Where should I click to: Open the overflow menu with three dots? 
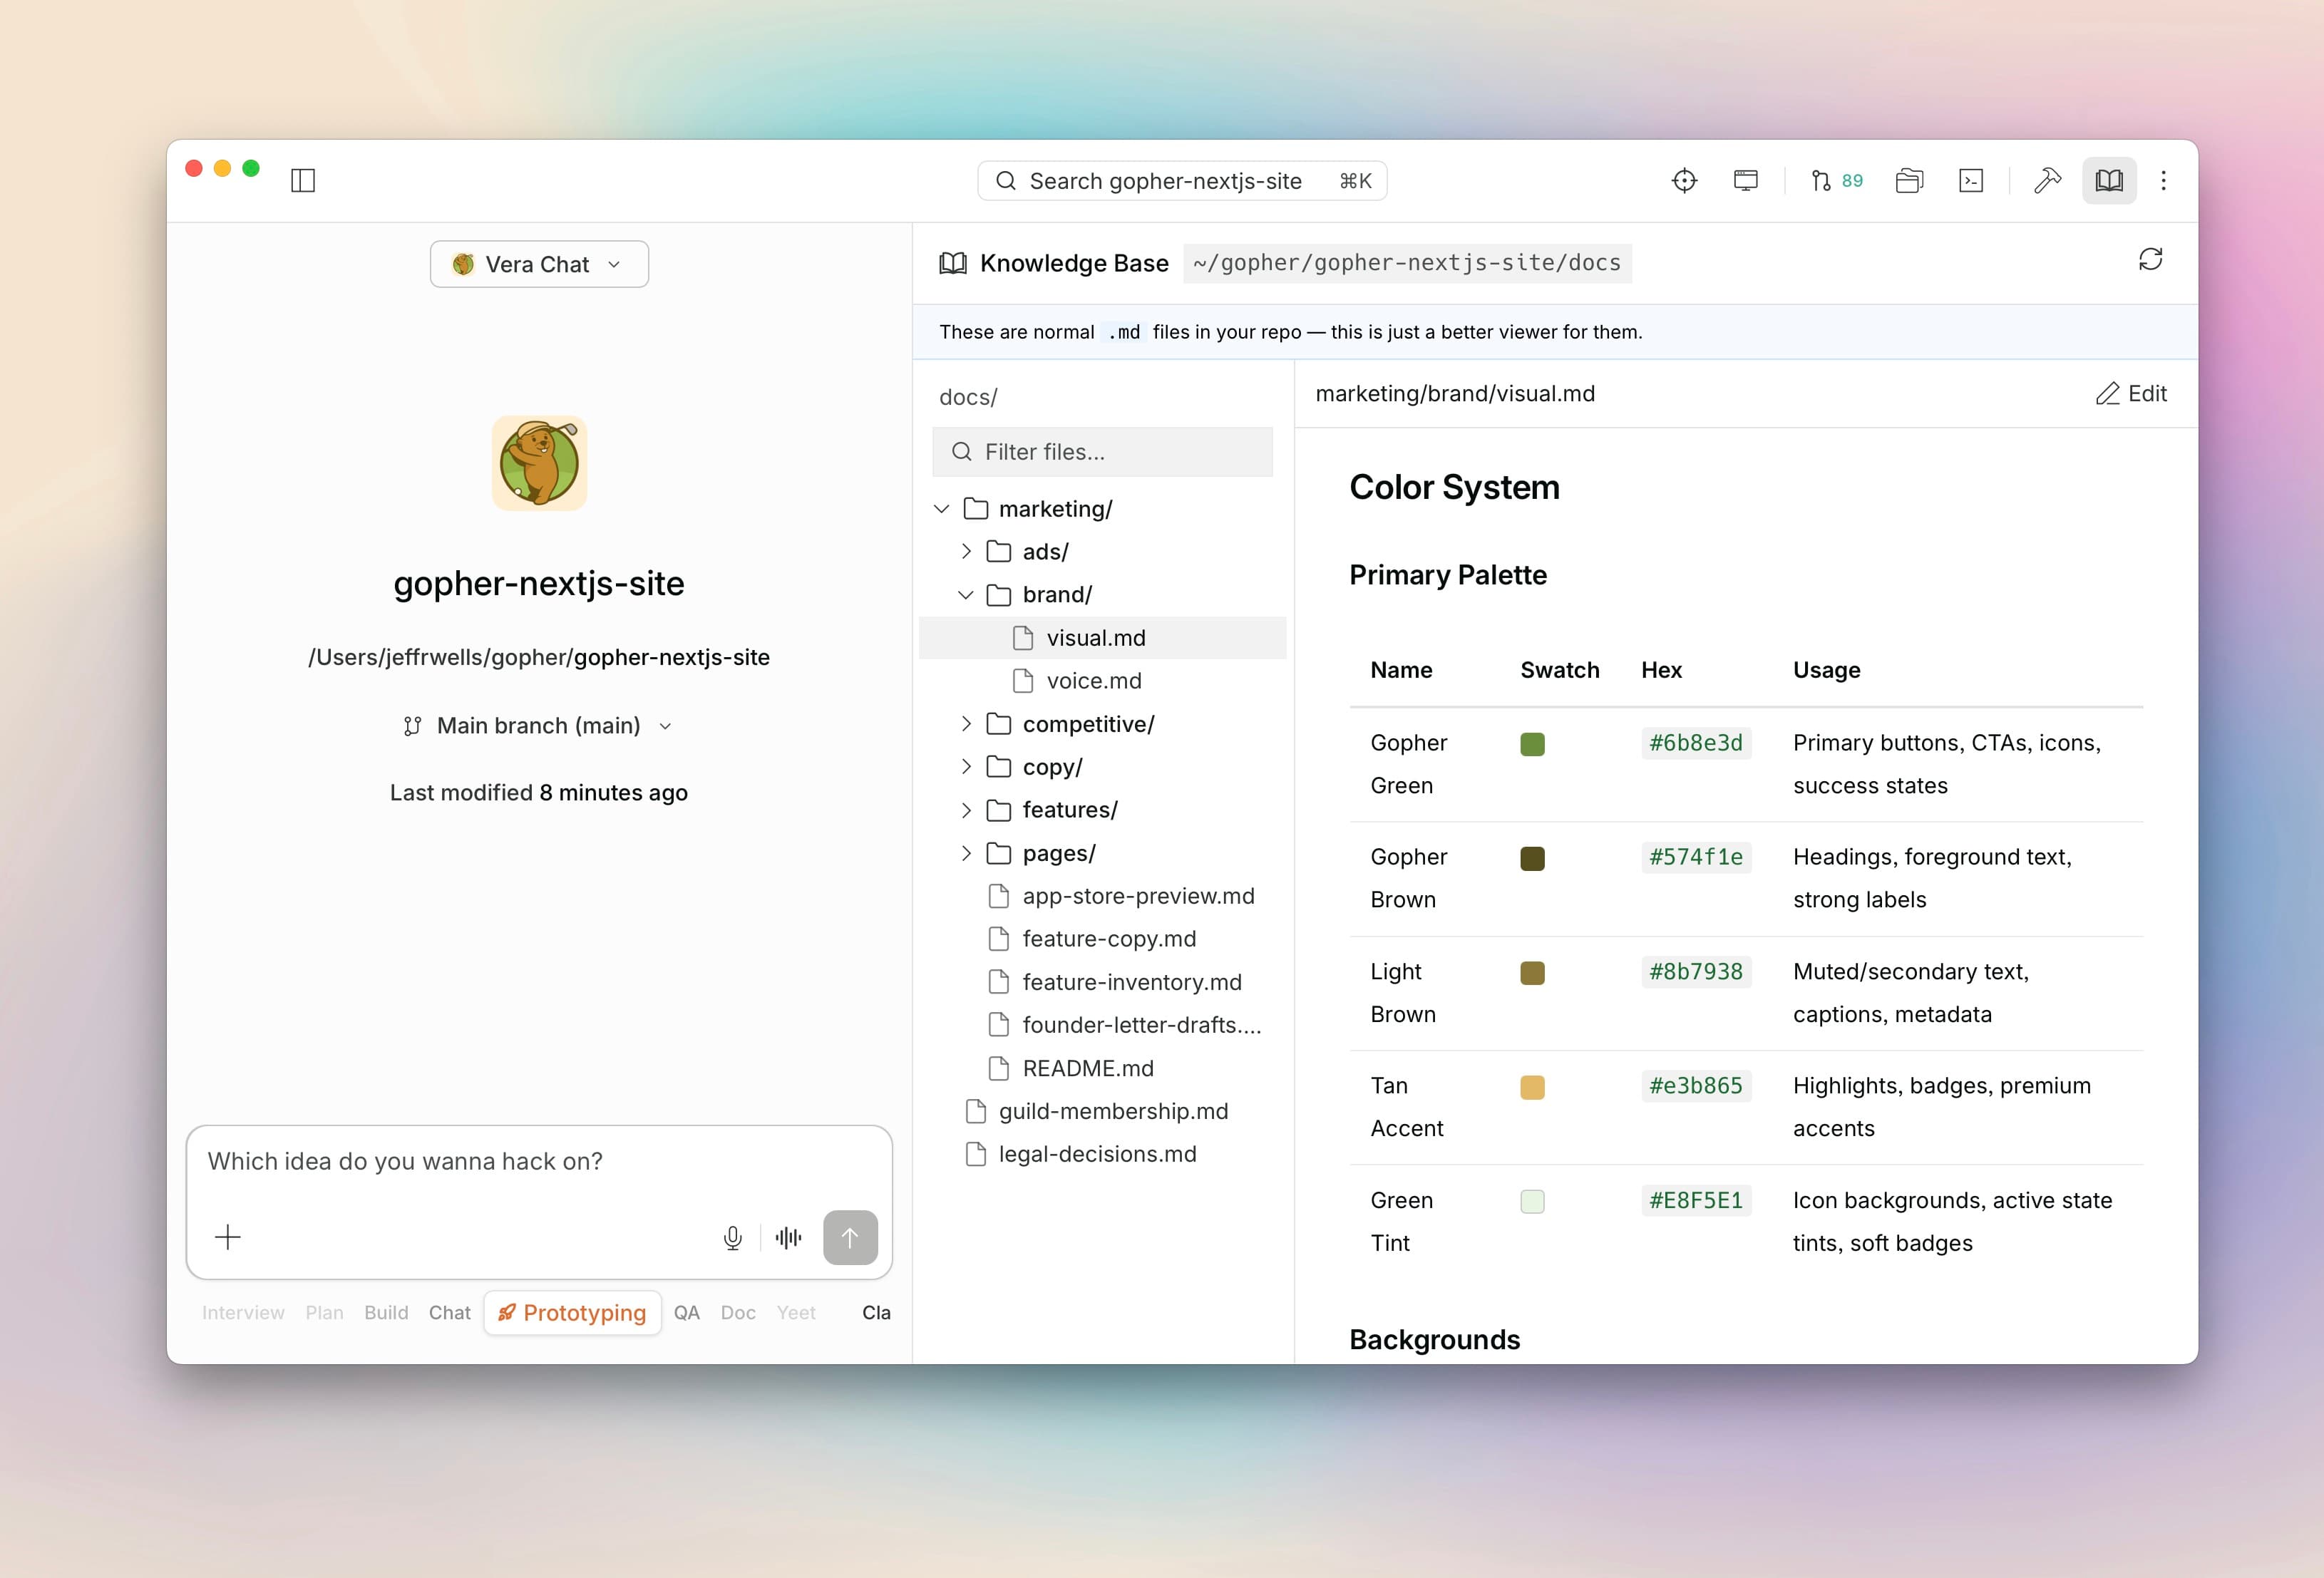[x=2163, y=180]
